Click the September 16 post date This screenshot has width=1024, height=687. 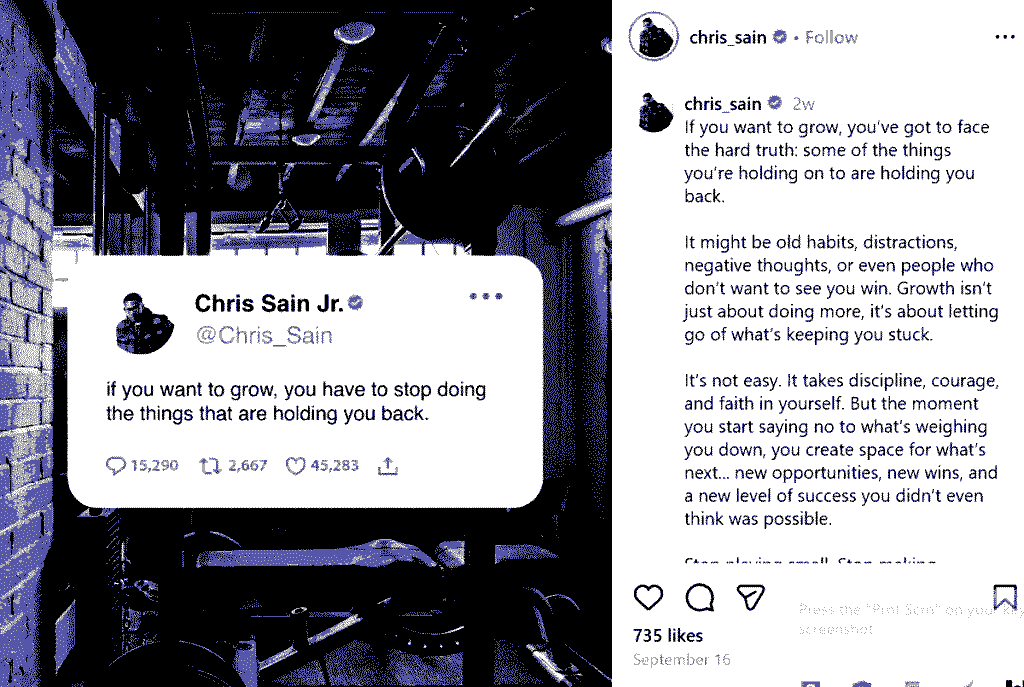pos(681,660)
